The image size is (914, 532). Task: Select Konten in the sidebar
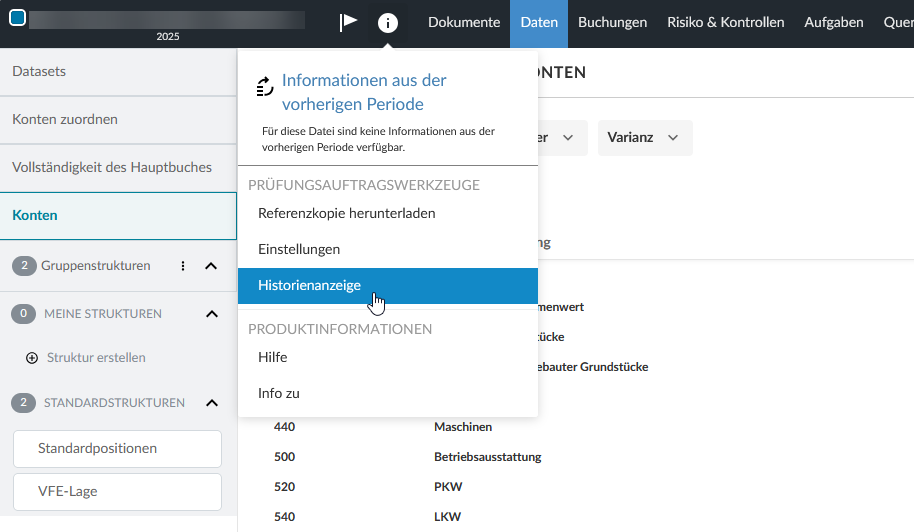[118, 216]
